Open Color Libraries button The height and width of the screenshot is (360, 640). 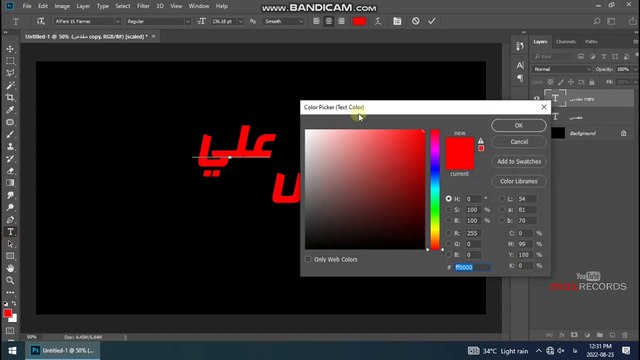(519, 181)
